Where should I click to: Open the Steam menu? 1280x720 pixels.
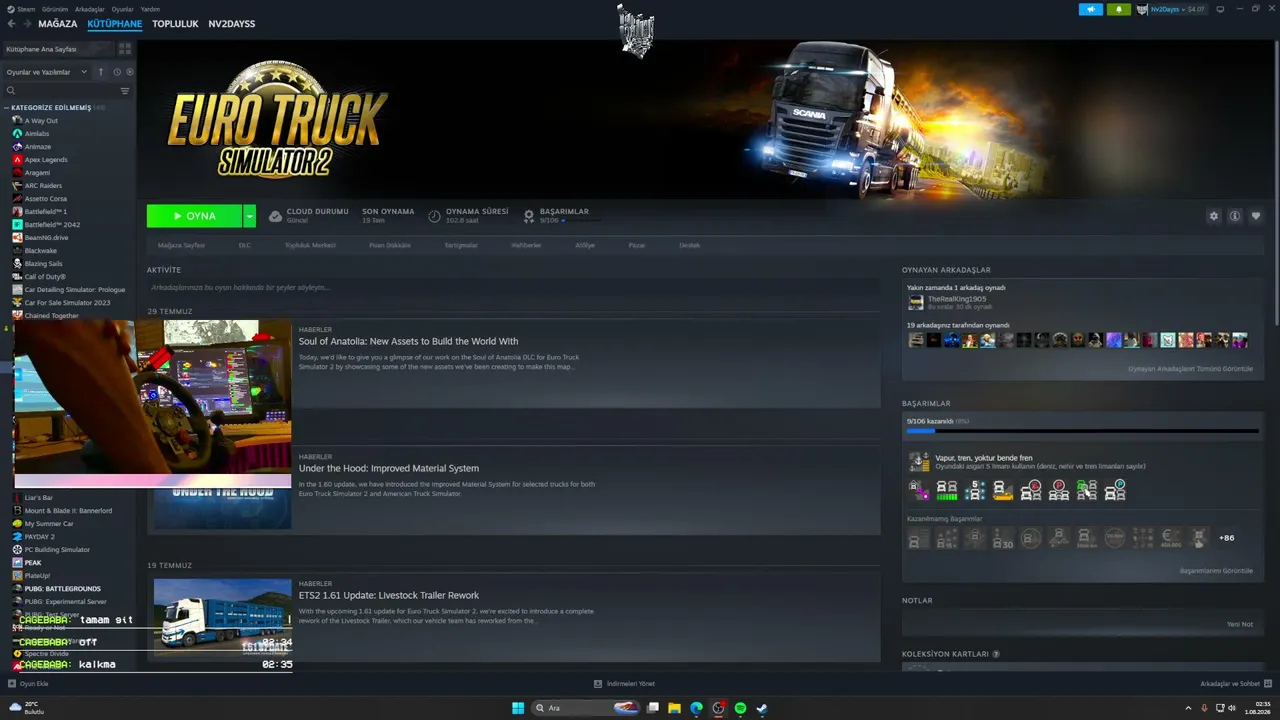click(24, 9)
